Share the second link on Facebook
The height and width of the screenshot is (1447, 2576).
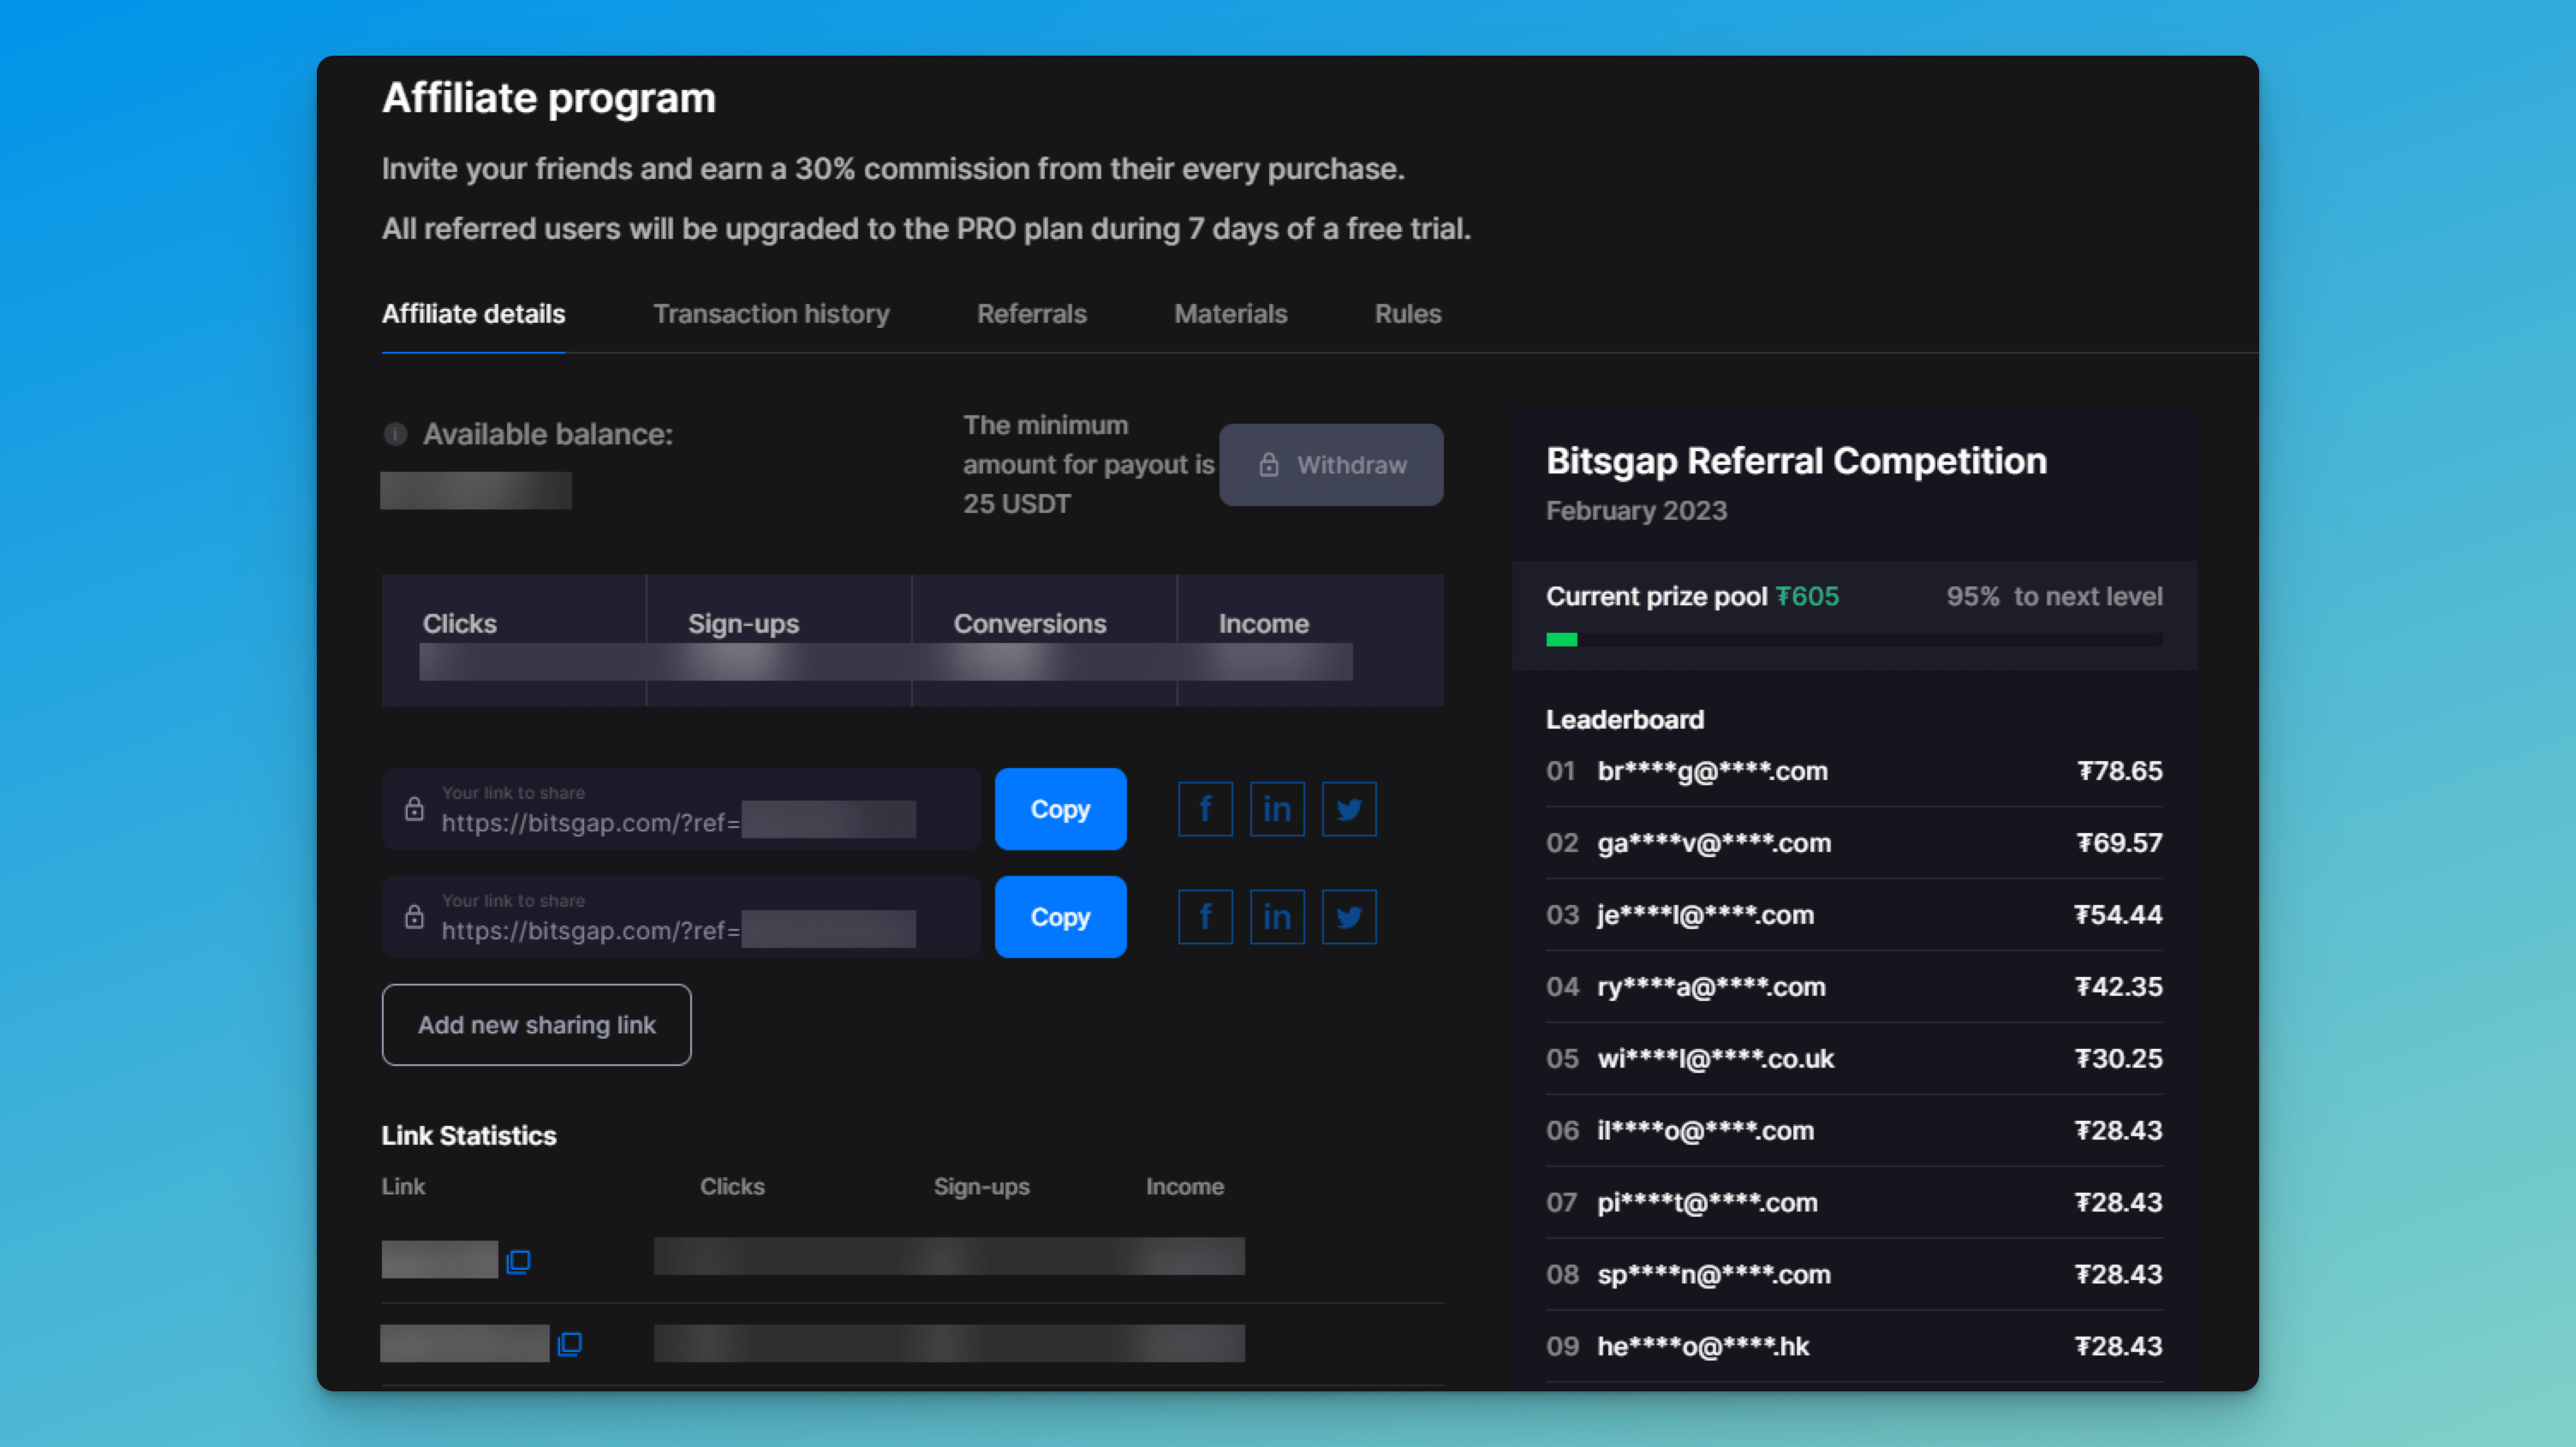tap(1205, 917)
